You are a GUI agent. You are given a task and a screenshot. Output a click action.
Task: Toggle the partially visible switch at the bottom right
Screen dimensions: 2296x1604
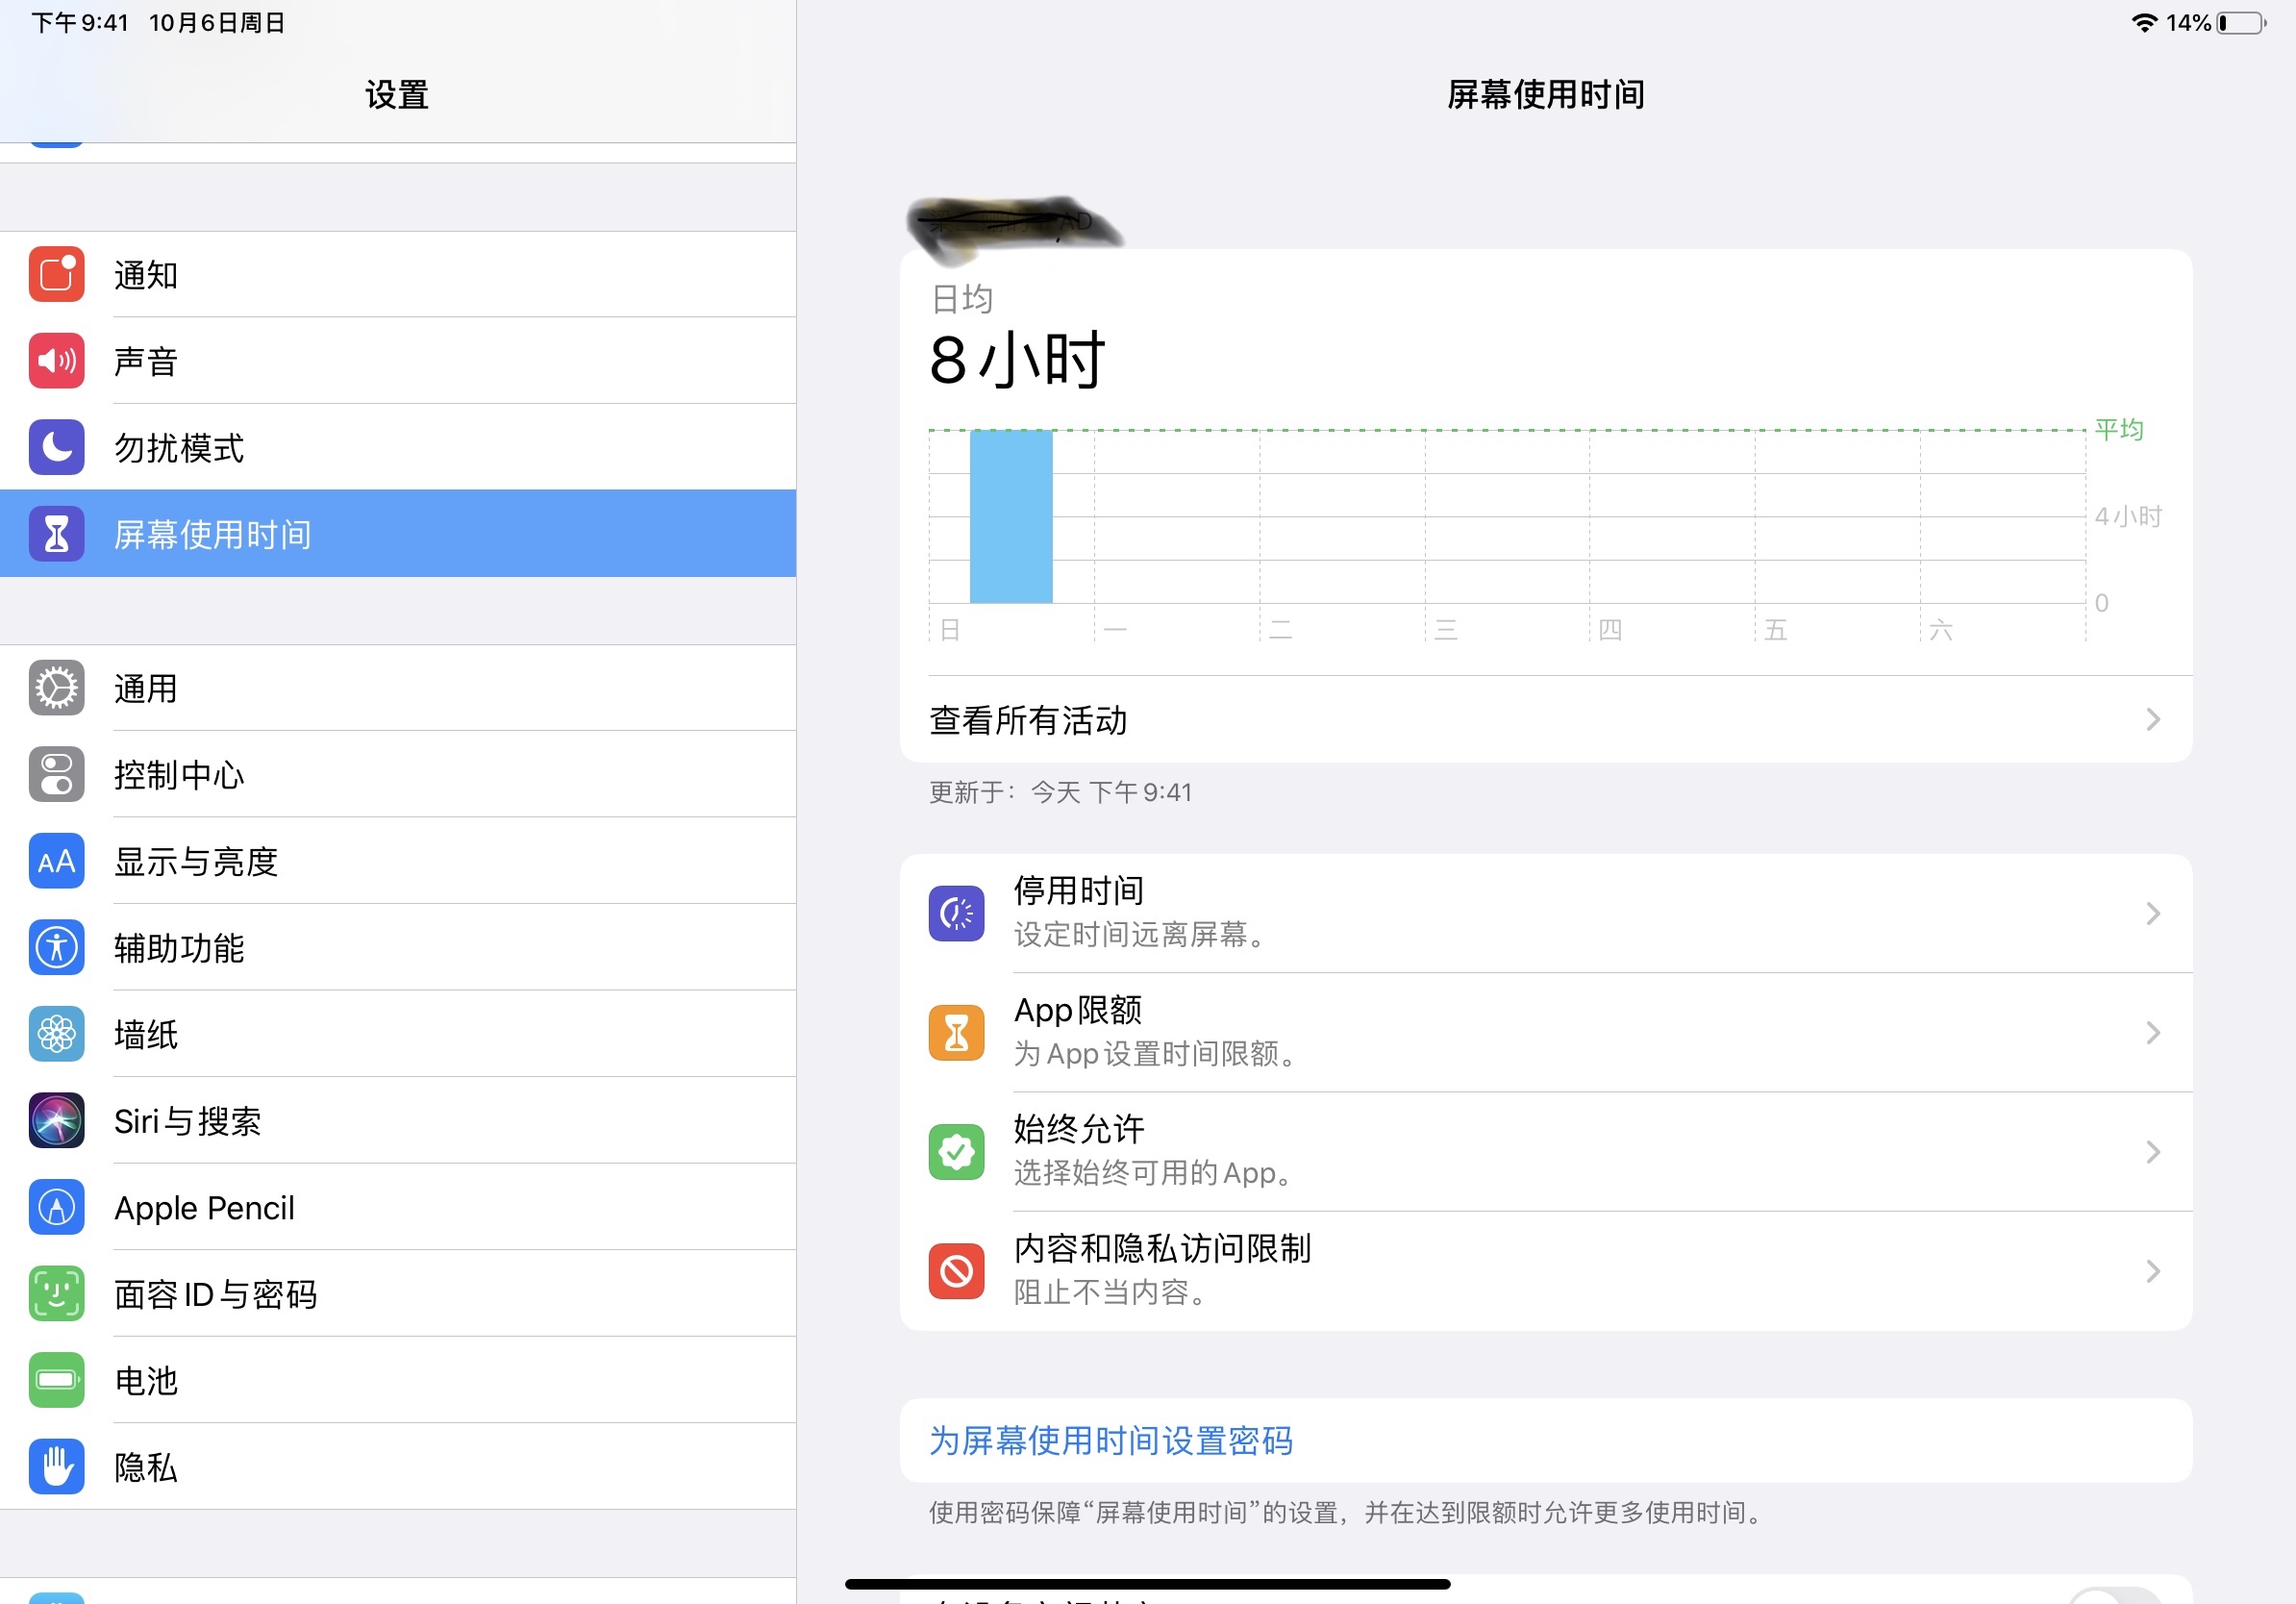point(2114,1596)
